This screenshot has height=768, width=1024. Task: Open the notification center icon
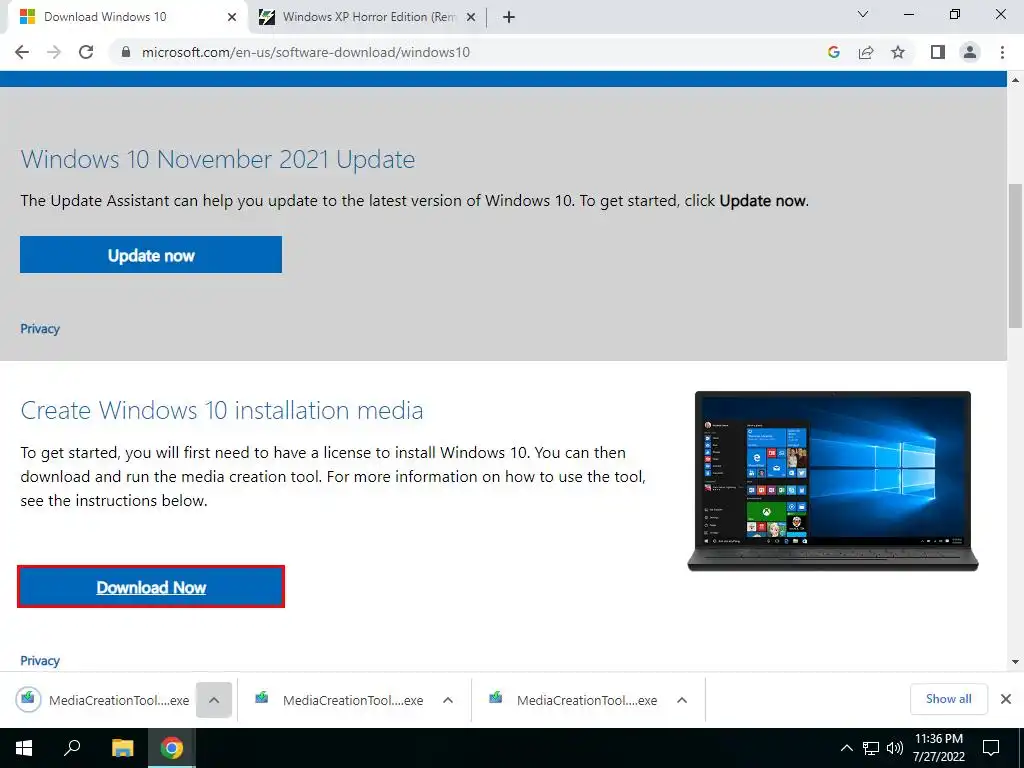tap(991, 748)
